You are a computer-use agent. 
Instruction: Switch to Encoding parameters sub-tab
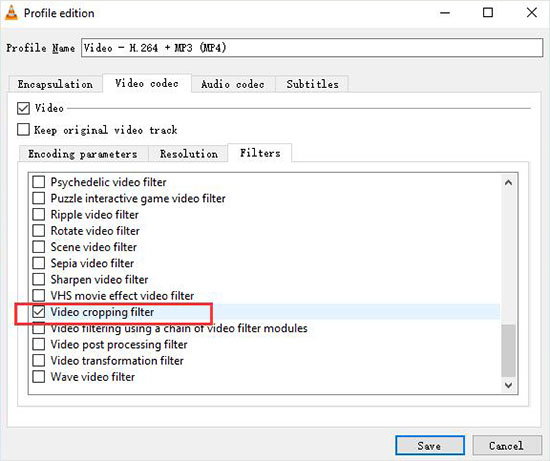pos(83,154)
